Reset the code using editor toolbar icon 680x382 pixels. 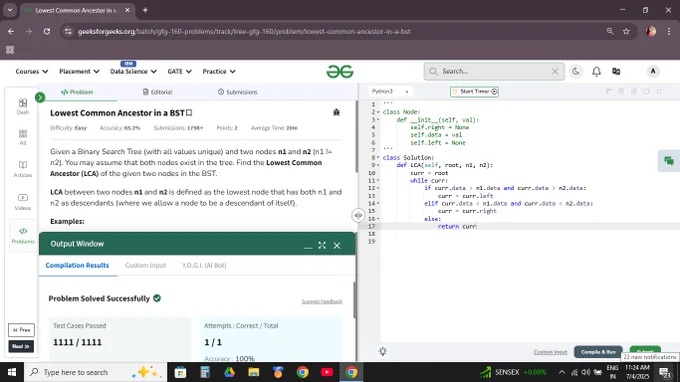(x=646, y=91)
